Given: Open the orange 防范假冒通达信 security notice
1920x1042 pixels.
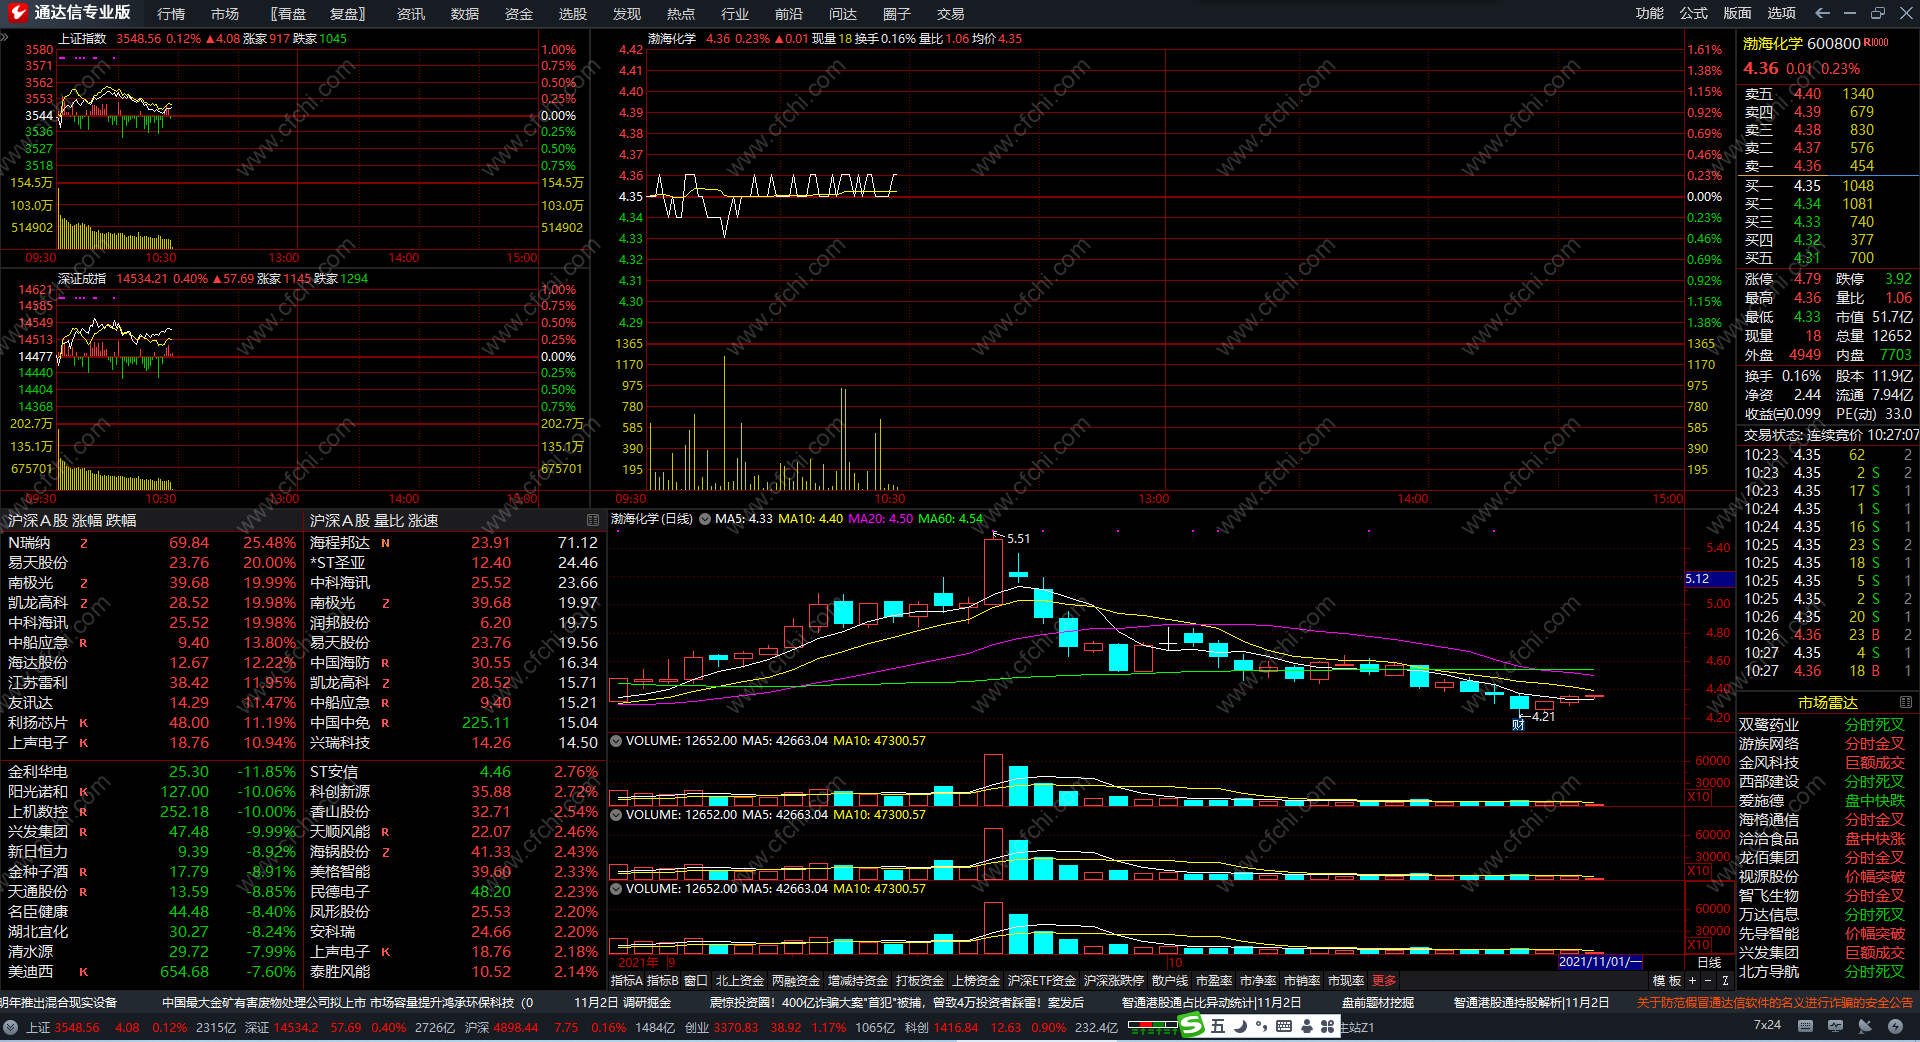Looking at the screenshot, I should pos(1775,1002).
